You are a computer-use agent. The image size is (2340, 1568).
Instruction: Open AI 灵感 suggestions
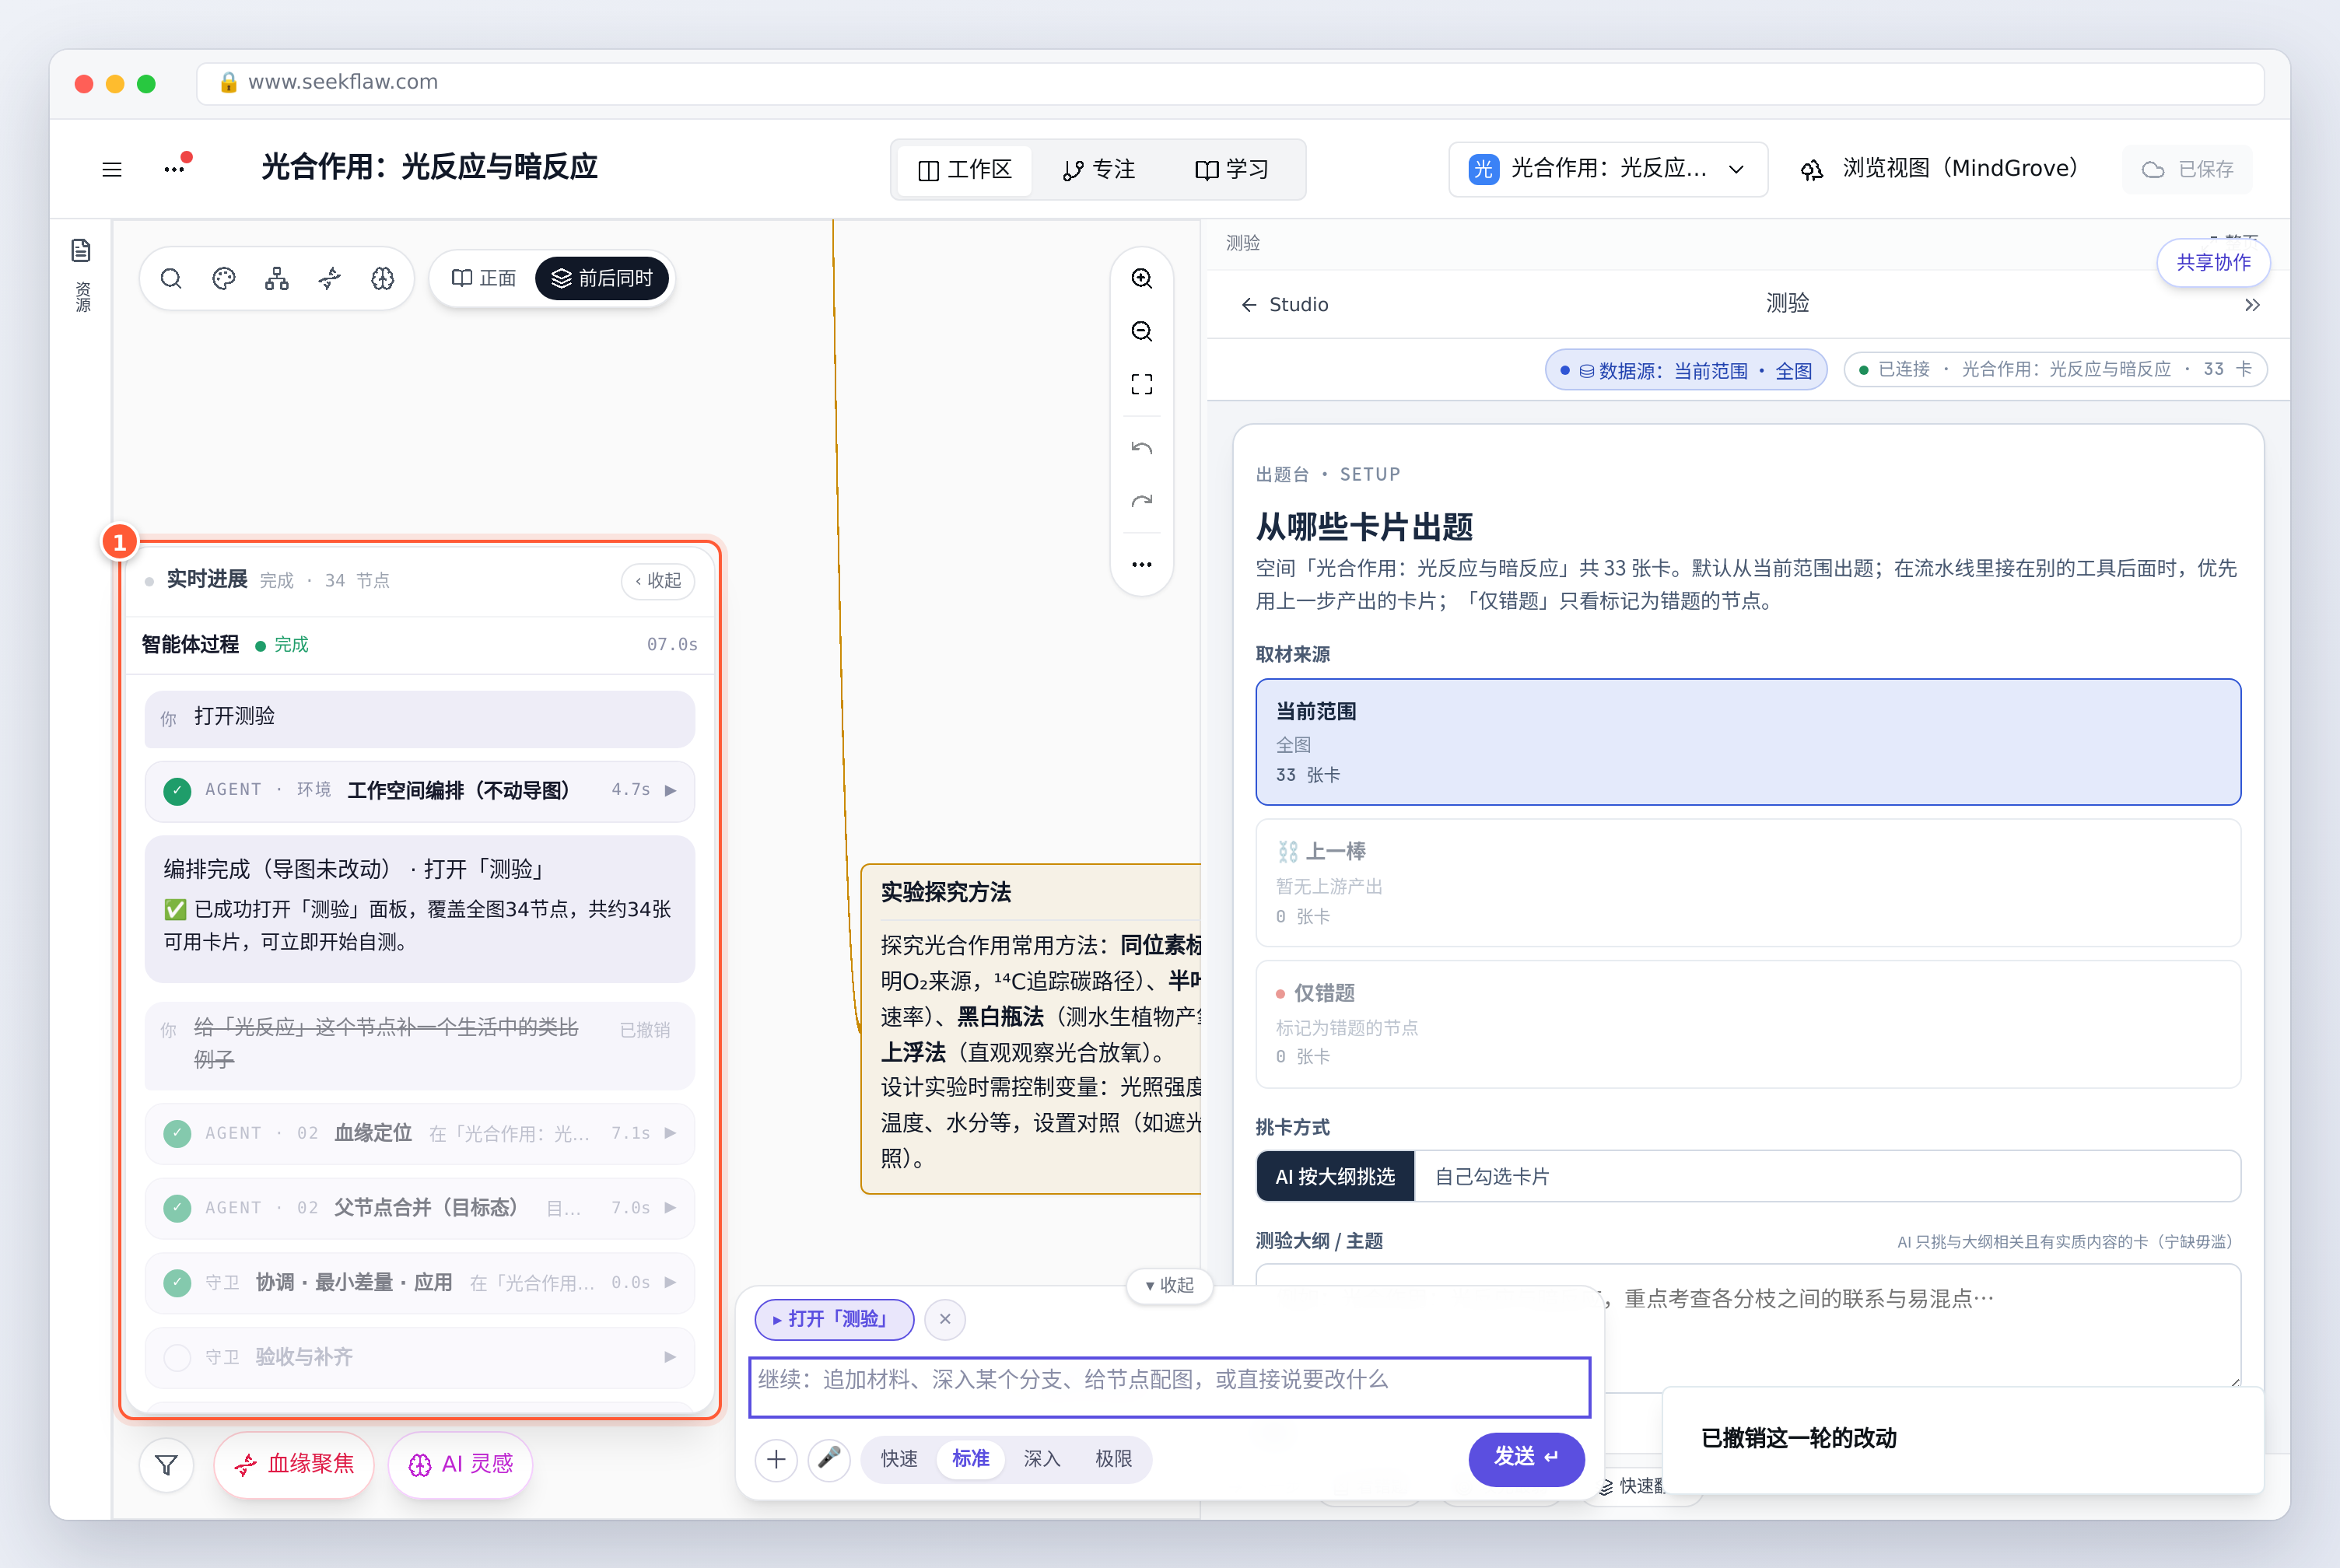tap(460, 1464)
